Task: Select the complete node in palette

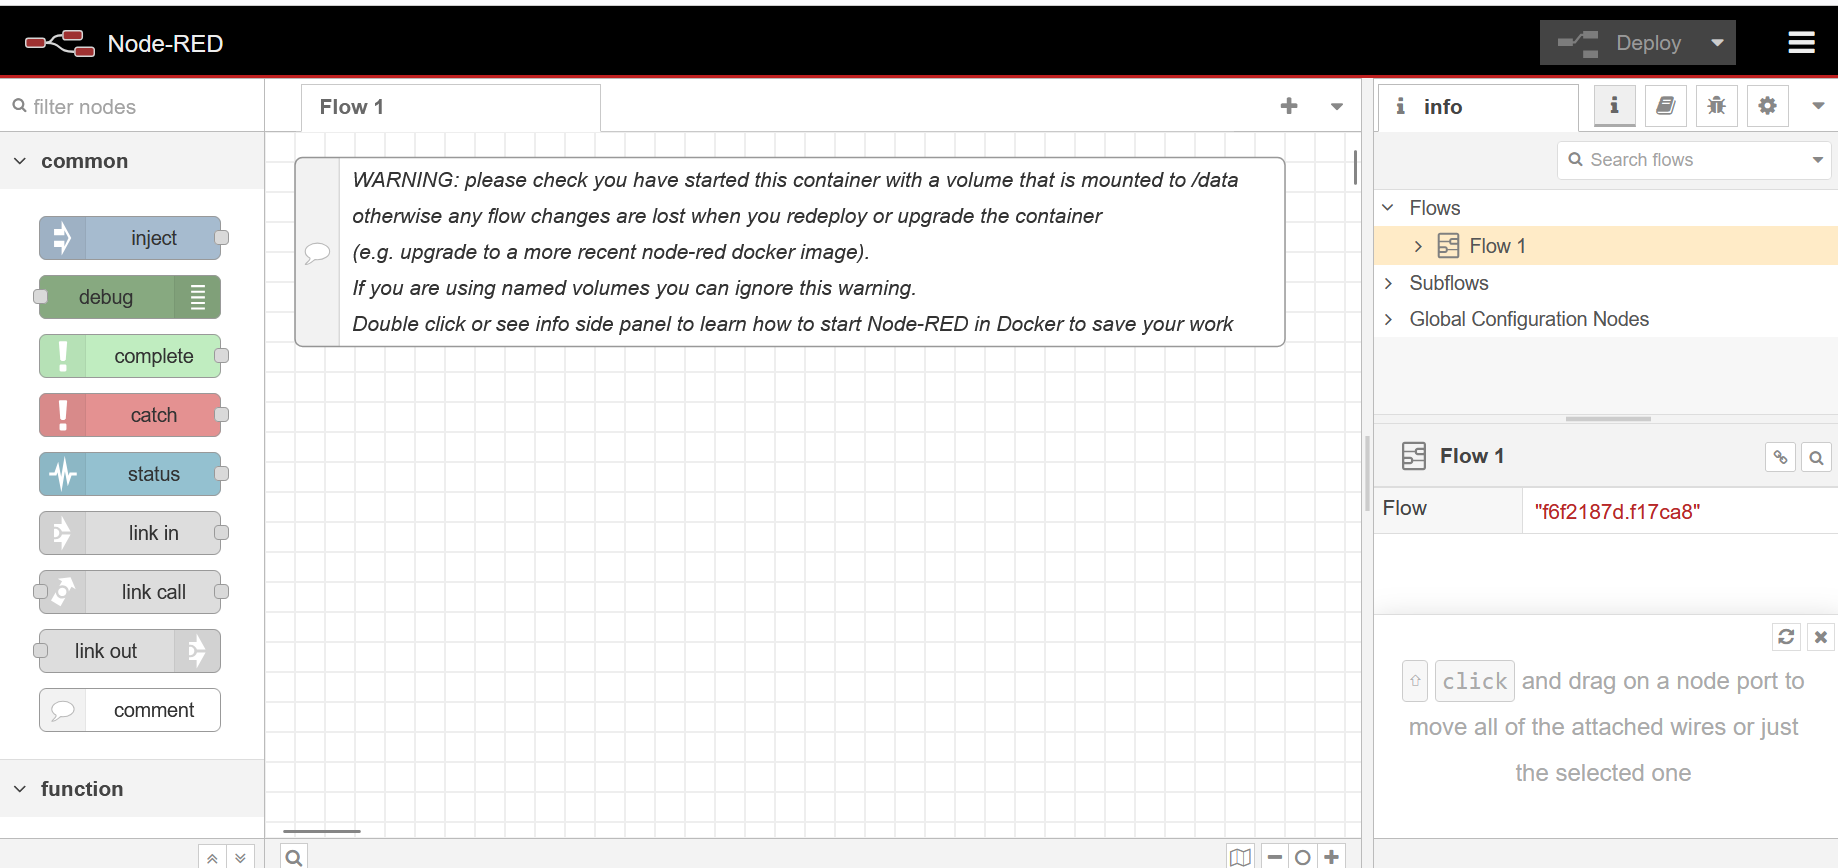Action: click(x=130, y=356)
